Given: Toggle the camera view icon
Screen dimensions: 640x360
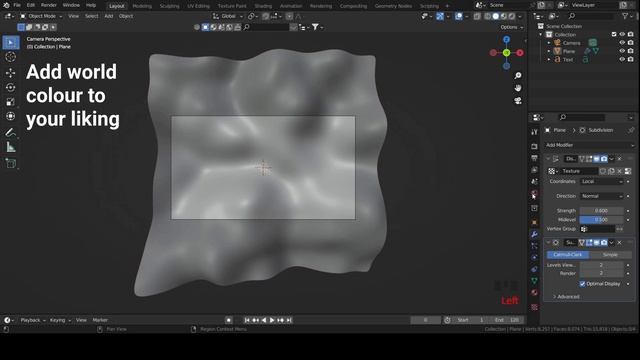Looking at the screenshot, I should coord(518,101).
